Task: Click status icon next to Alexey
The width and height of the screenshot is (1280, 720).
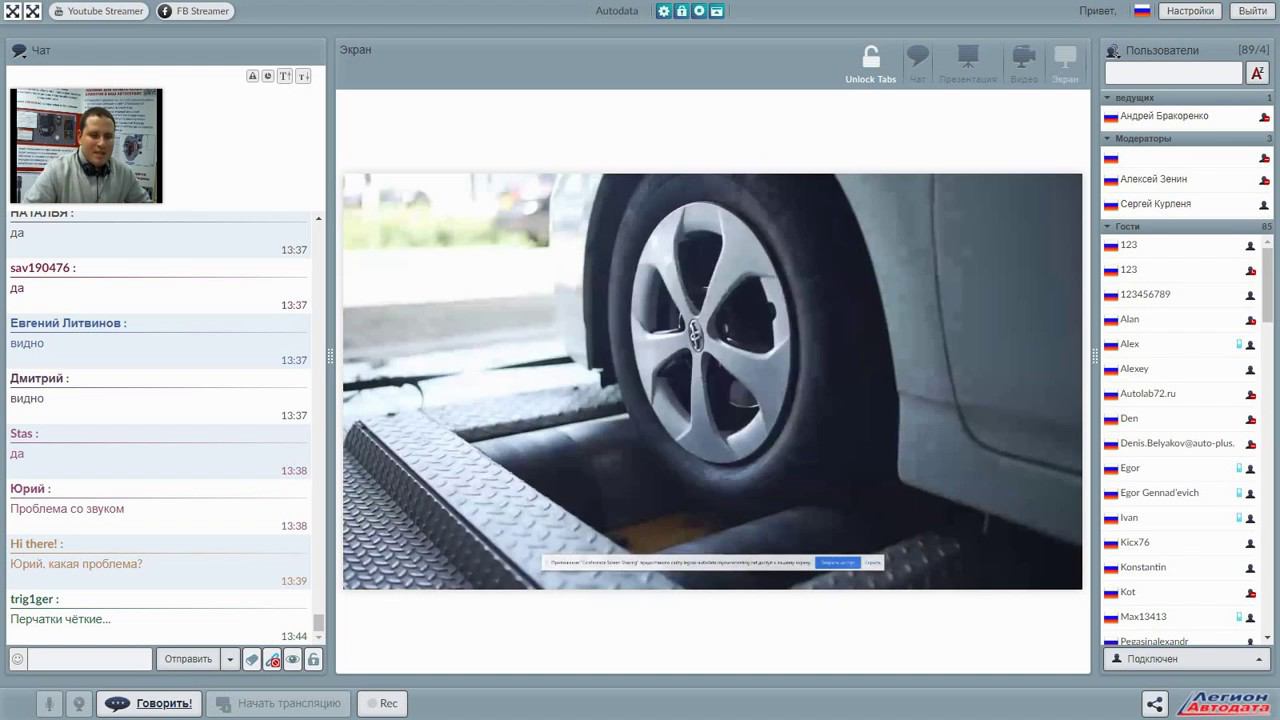Action: (1250, 370)
